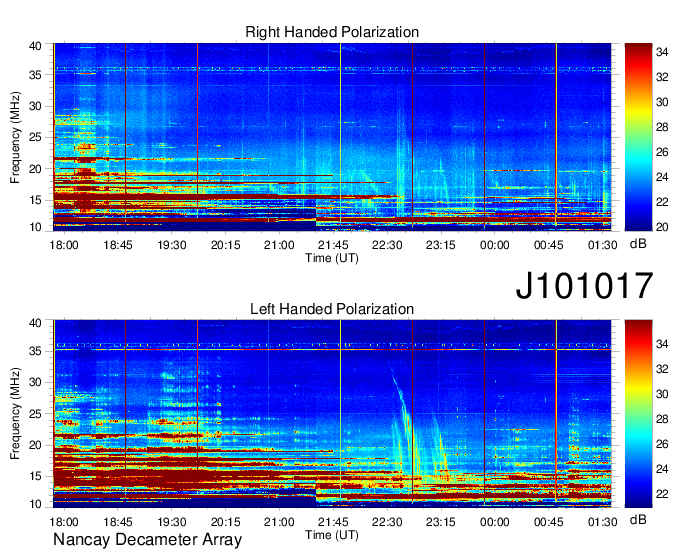Click the 15 MHz tick on the top plot

(x=36, y=200)
